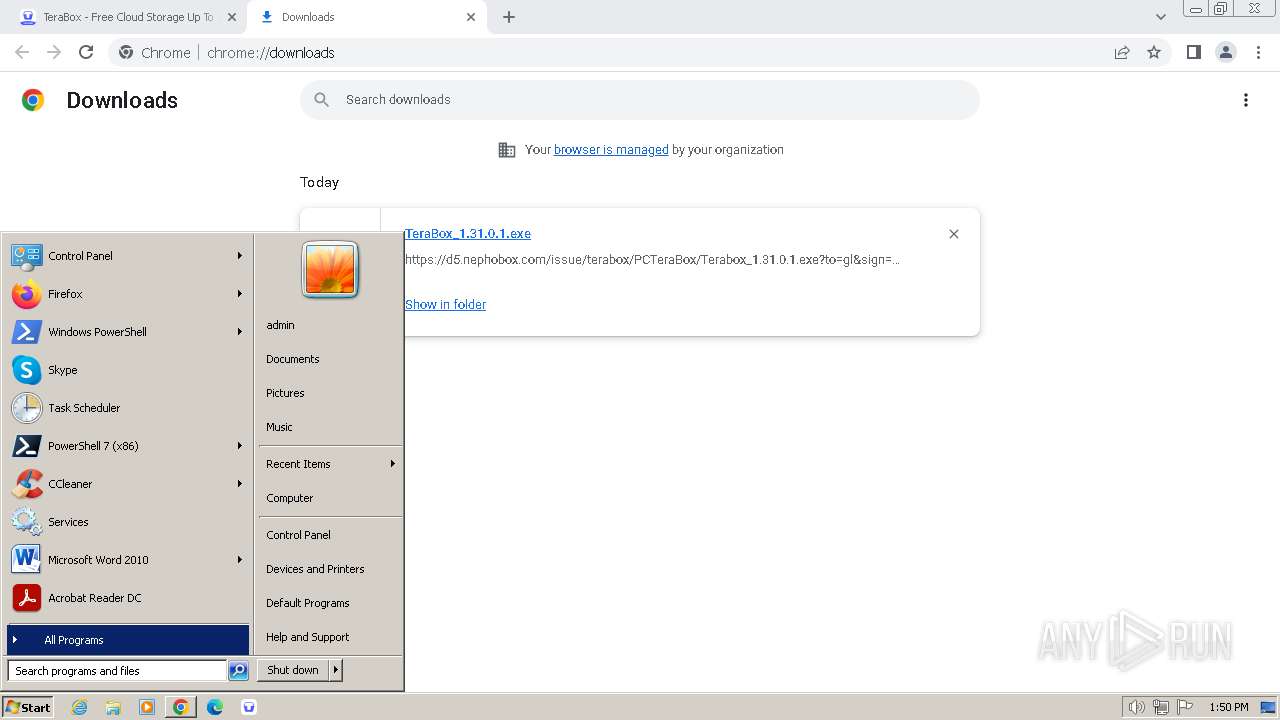Open Downloads page more actions menu
This screenshot has width=1280, height=720.
pos(1246,100)
